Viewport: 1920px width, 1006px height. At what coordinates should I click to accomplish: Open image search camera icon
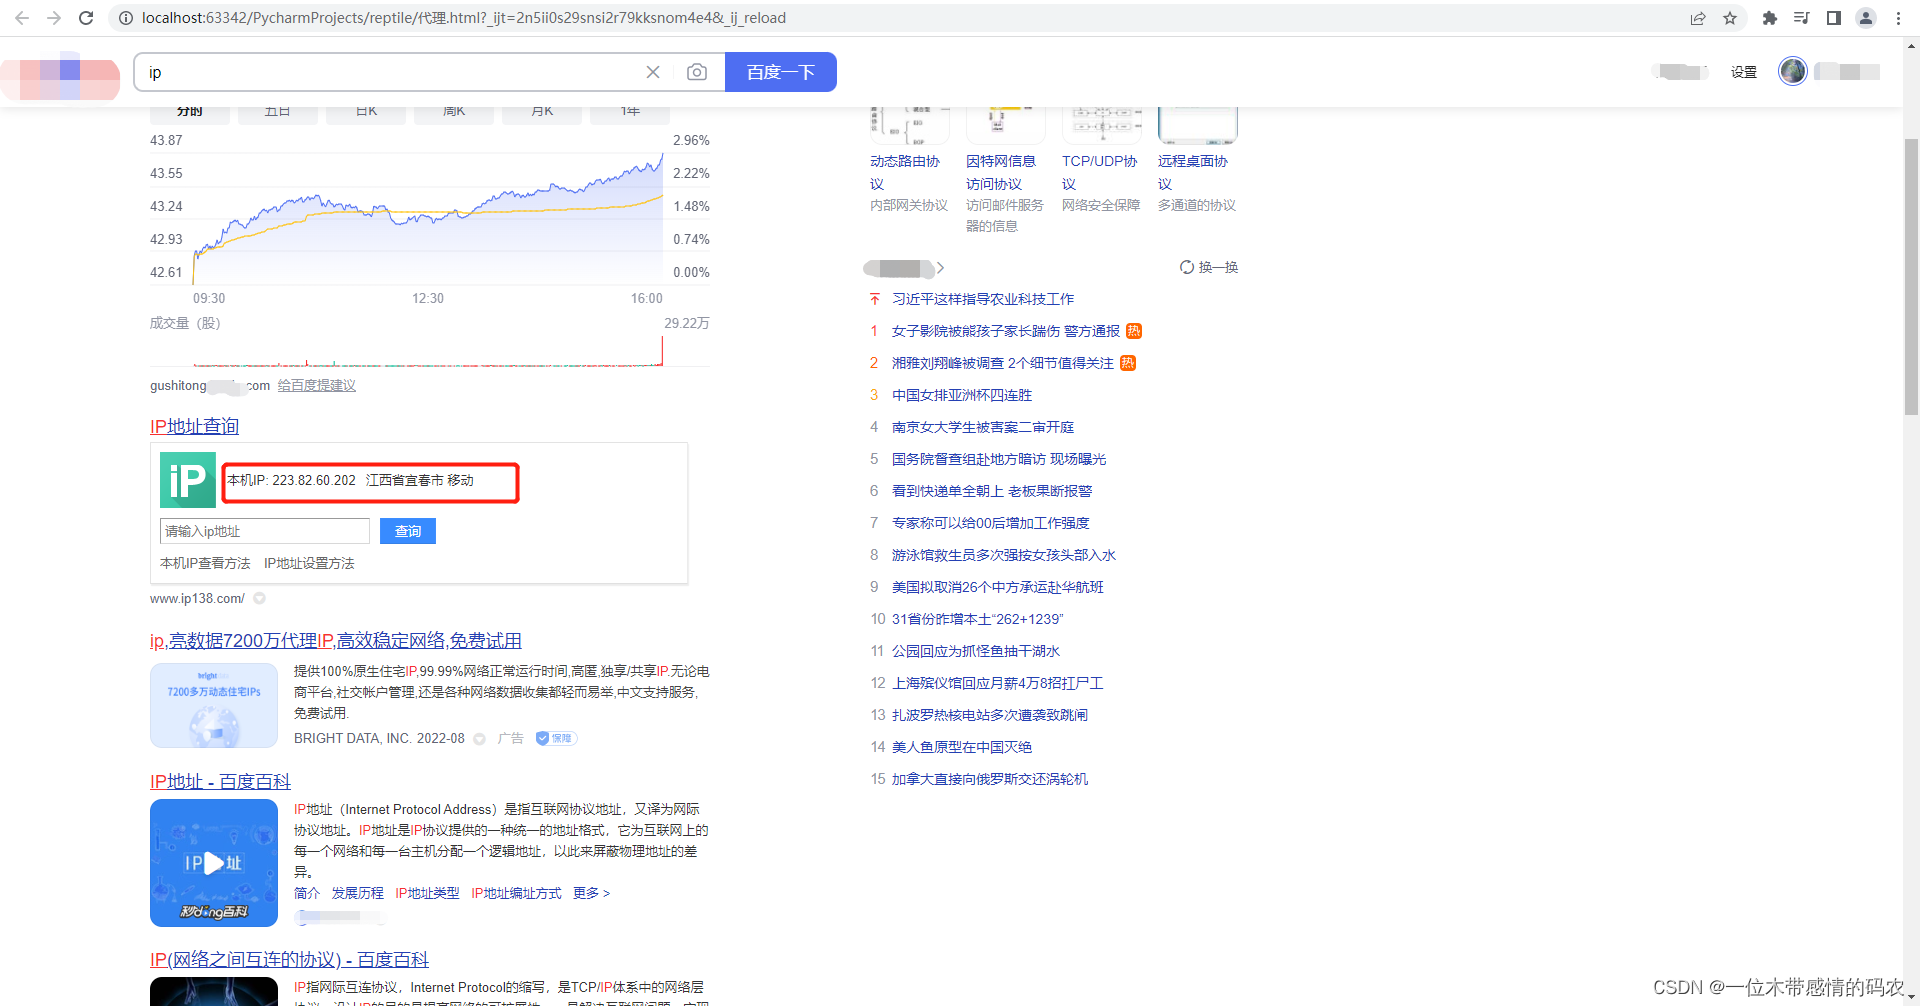coord(697,72)
